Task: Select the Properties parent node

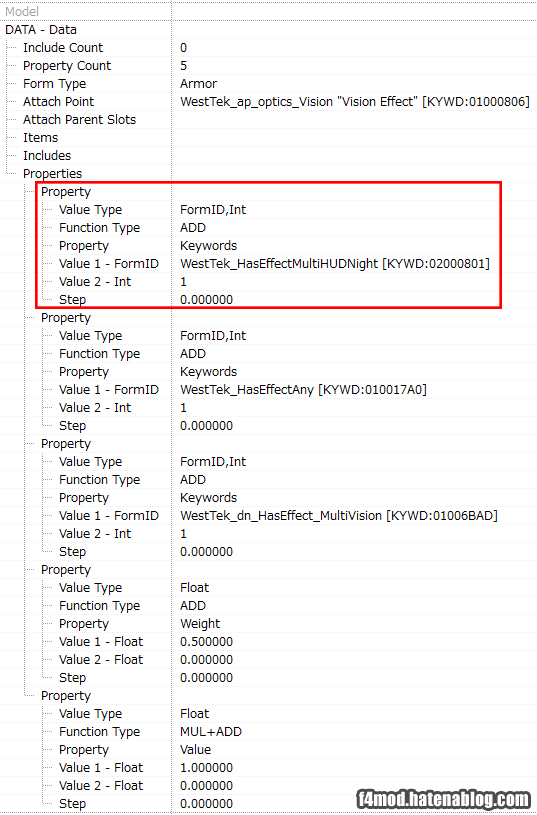Action: point(53,174)
